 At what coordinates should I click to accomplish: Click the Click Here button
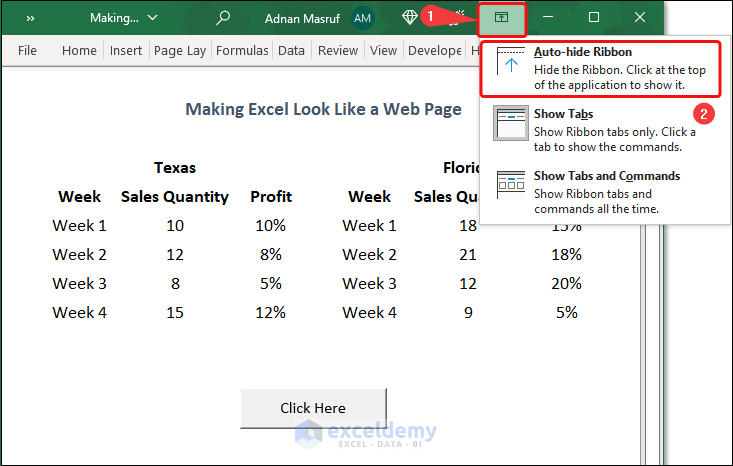(x=313, y=408)
